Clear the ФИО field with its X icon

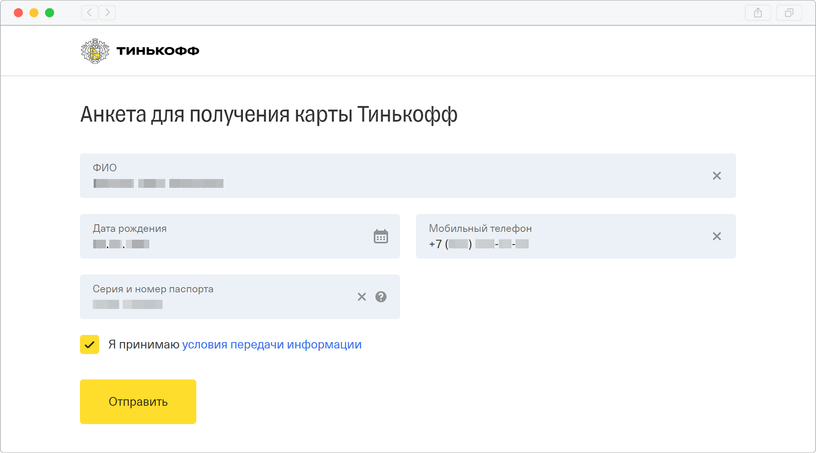pyautogui.click(x=717, y=176)
